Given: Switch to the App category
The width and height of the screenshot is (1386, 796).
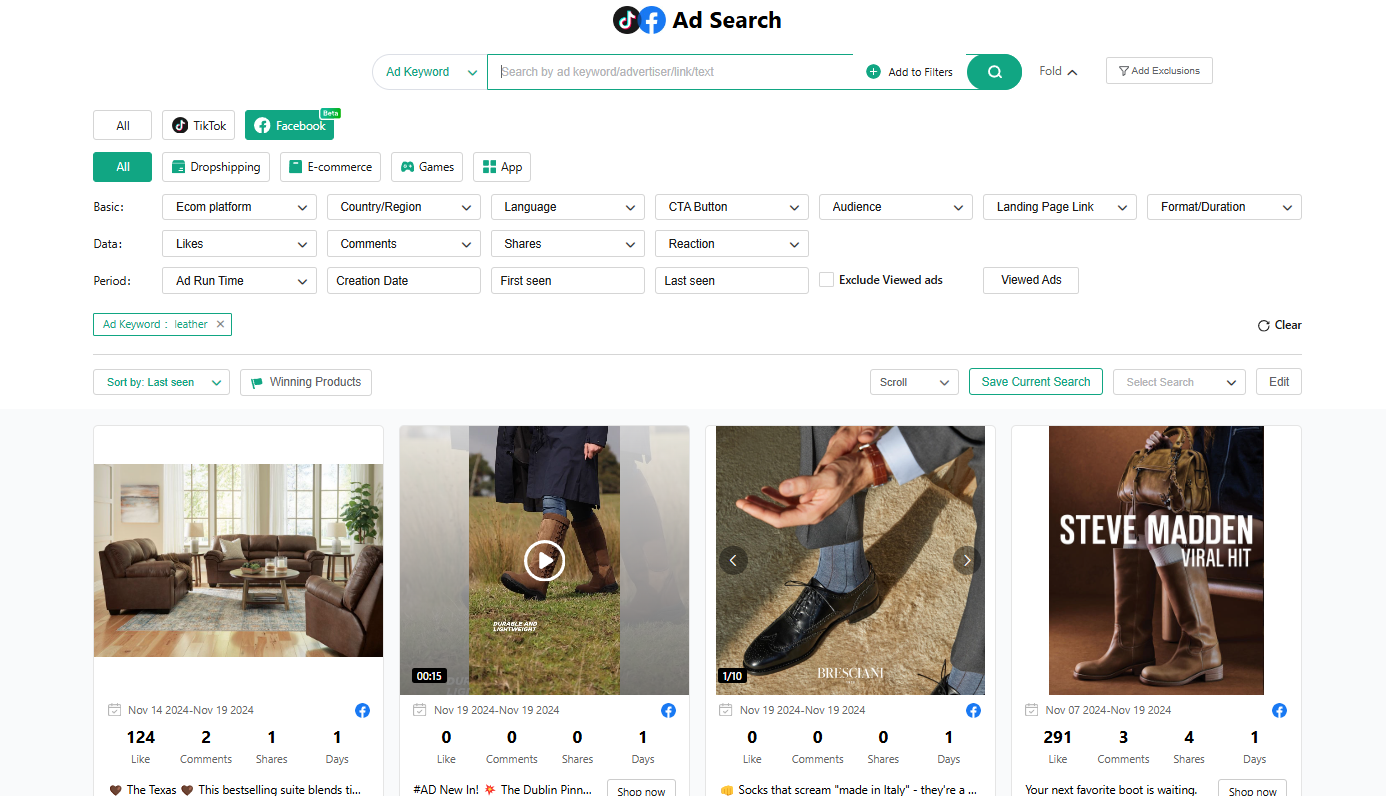Looking at the screenshot, I should 502,167.
